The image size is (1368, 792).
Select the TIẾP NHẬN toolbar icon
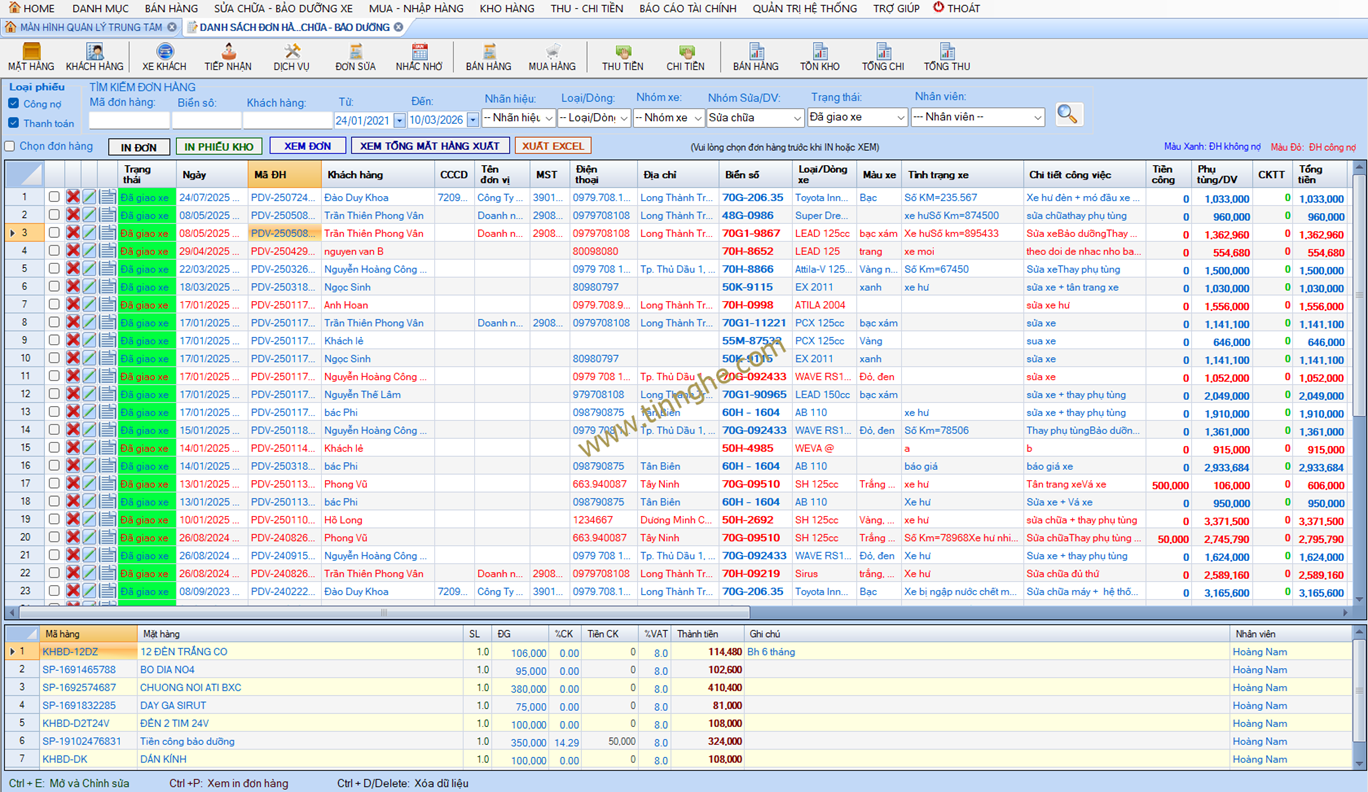[228, 56]
